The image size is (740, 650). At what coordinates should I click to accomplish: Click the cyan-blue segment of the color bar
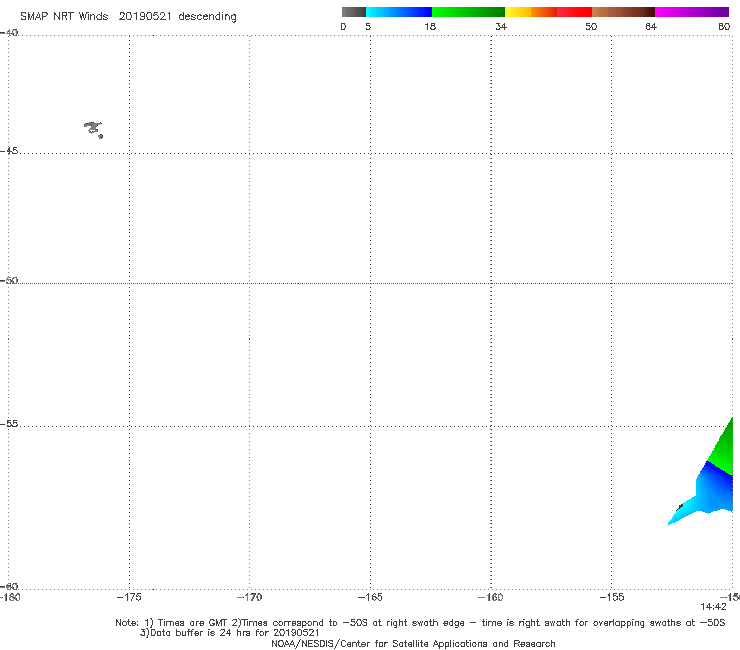pos(399,12)
